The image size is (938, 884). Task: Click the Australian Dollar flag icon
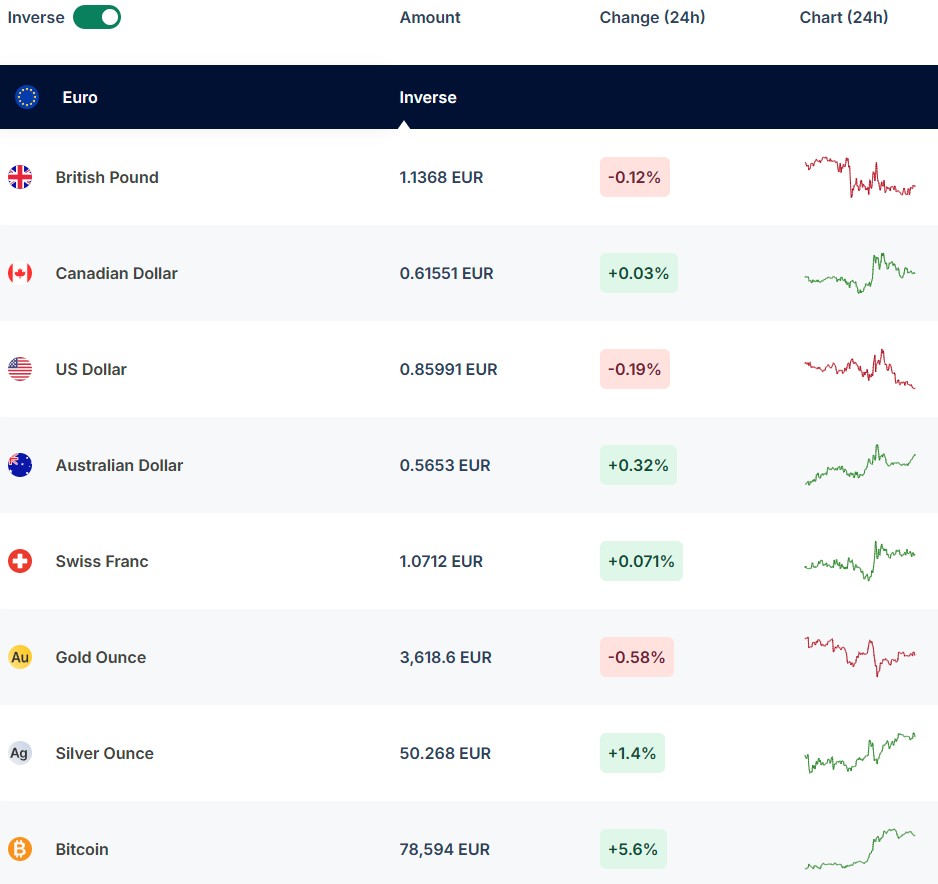click(x=20, y=465)
